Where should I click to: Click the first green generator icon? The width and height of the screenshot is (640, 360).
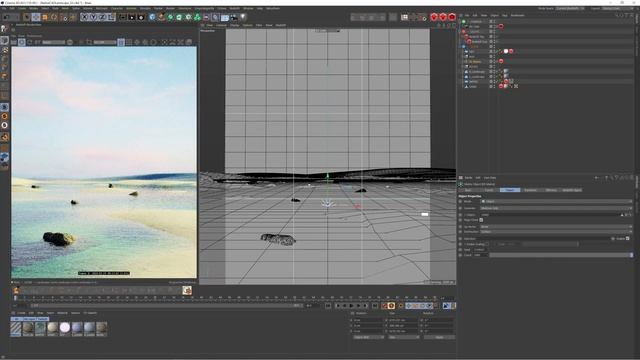[x=170, y=17]
